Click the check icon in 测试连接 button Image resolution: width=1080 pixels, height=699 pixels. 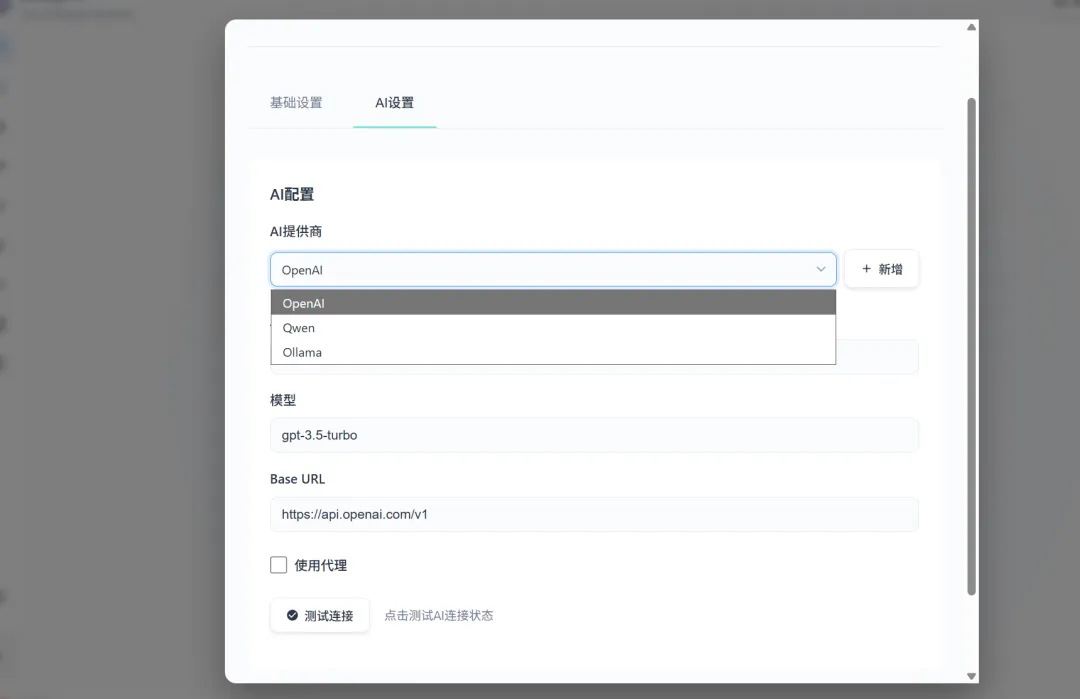point(293,616)
